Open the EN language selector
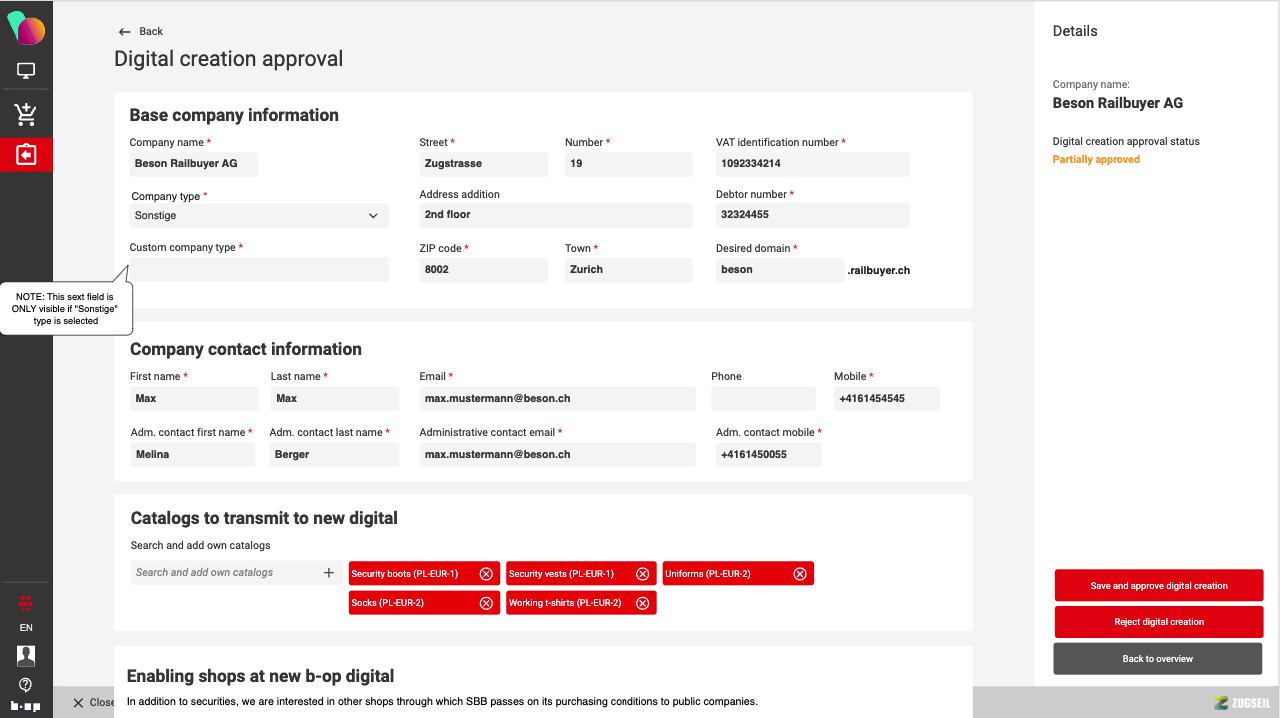 click(26, 628)
